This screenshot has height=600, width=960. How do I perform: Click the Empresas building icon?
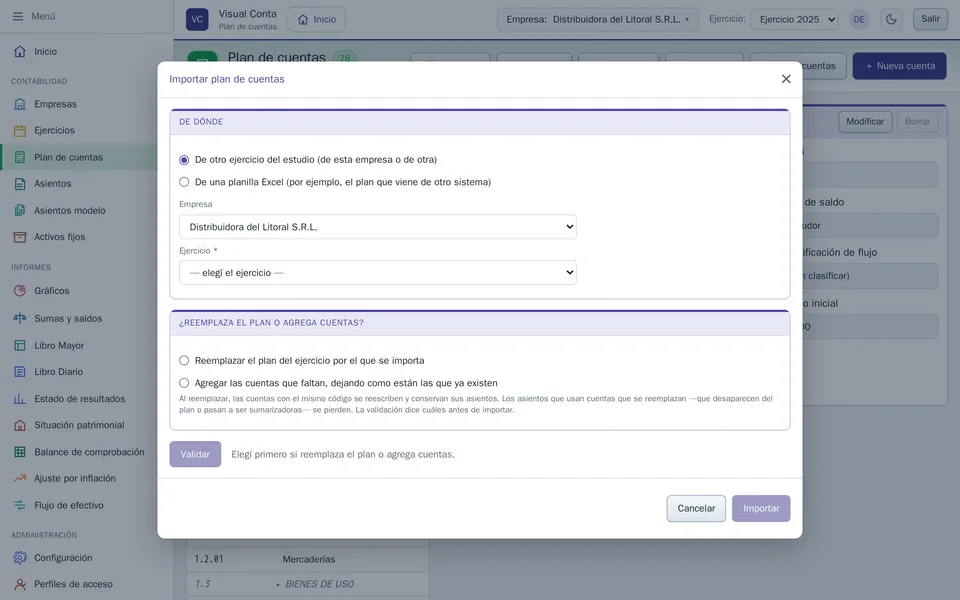20,104
